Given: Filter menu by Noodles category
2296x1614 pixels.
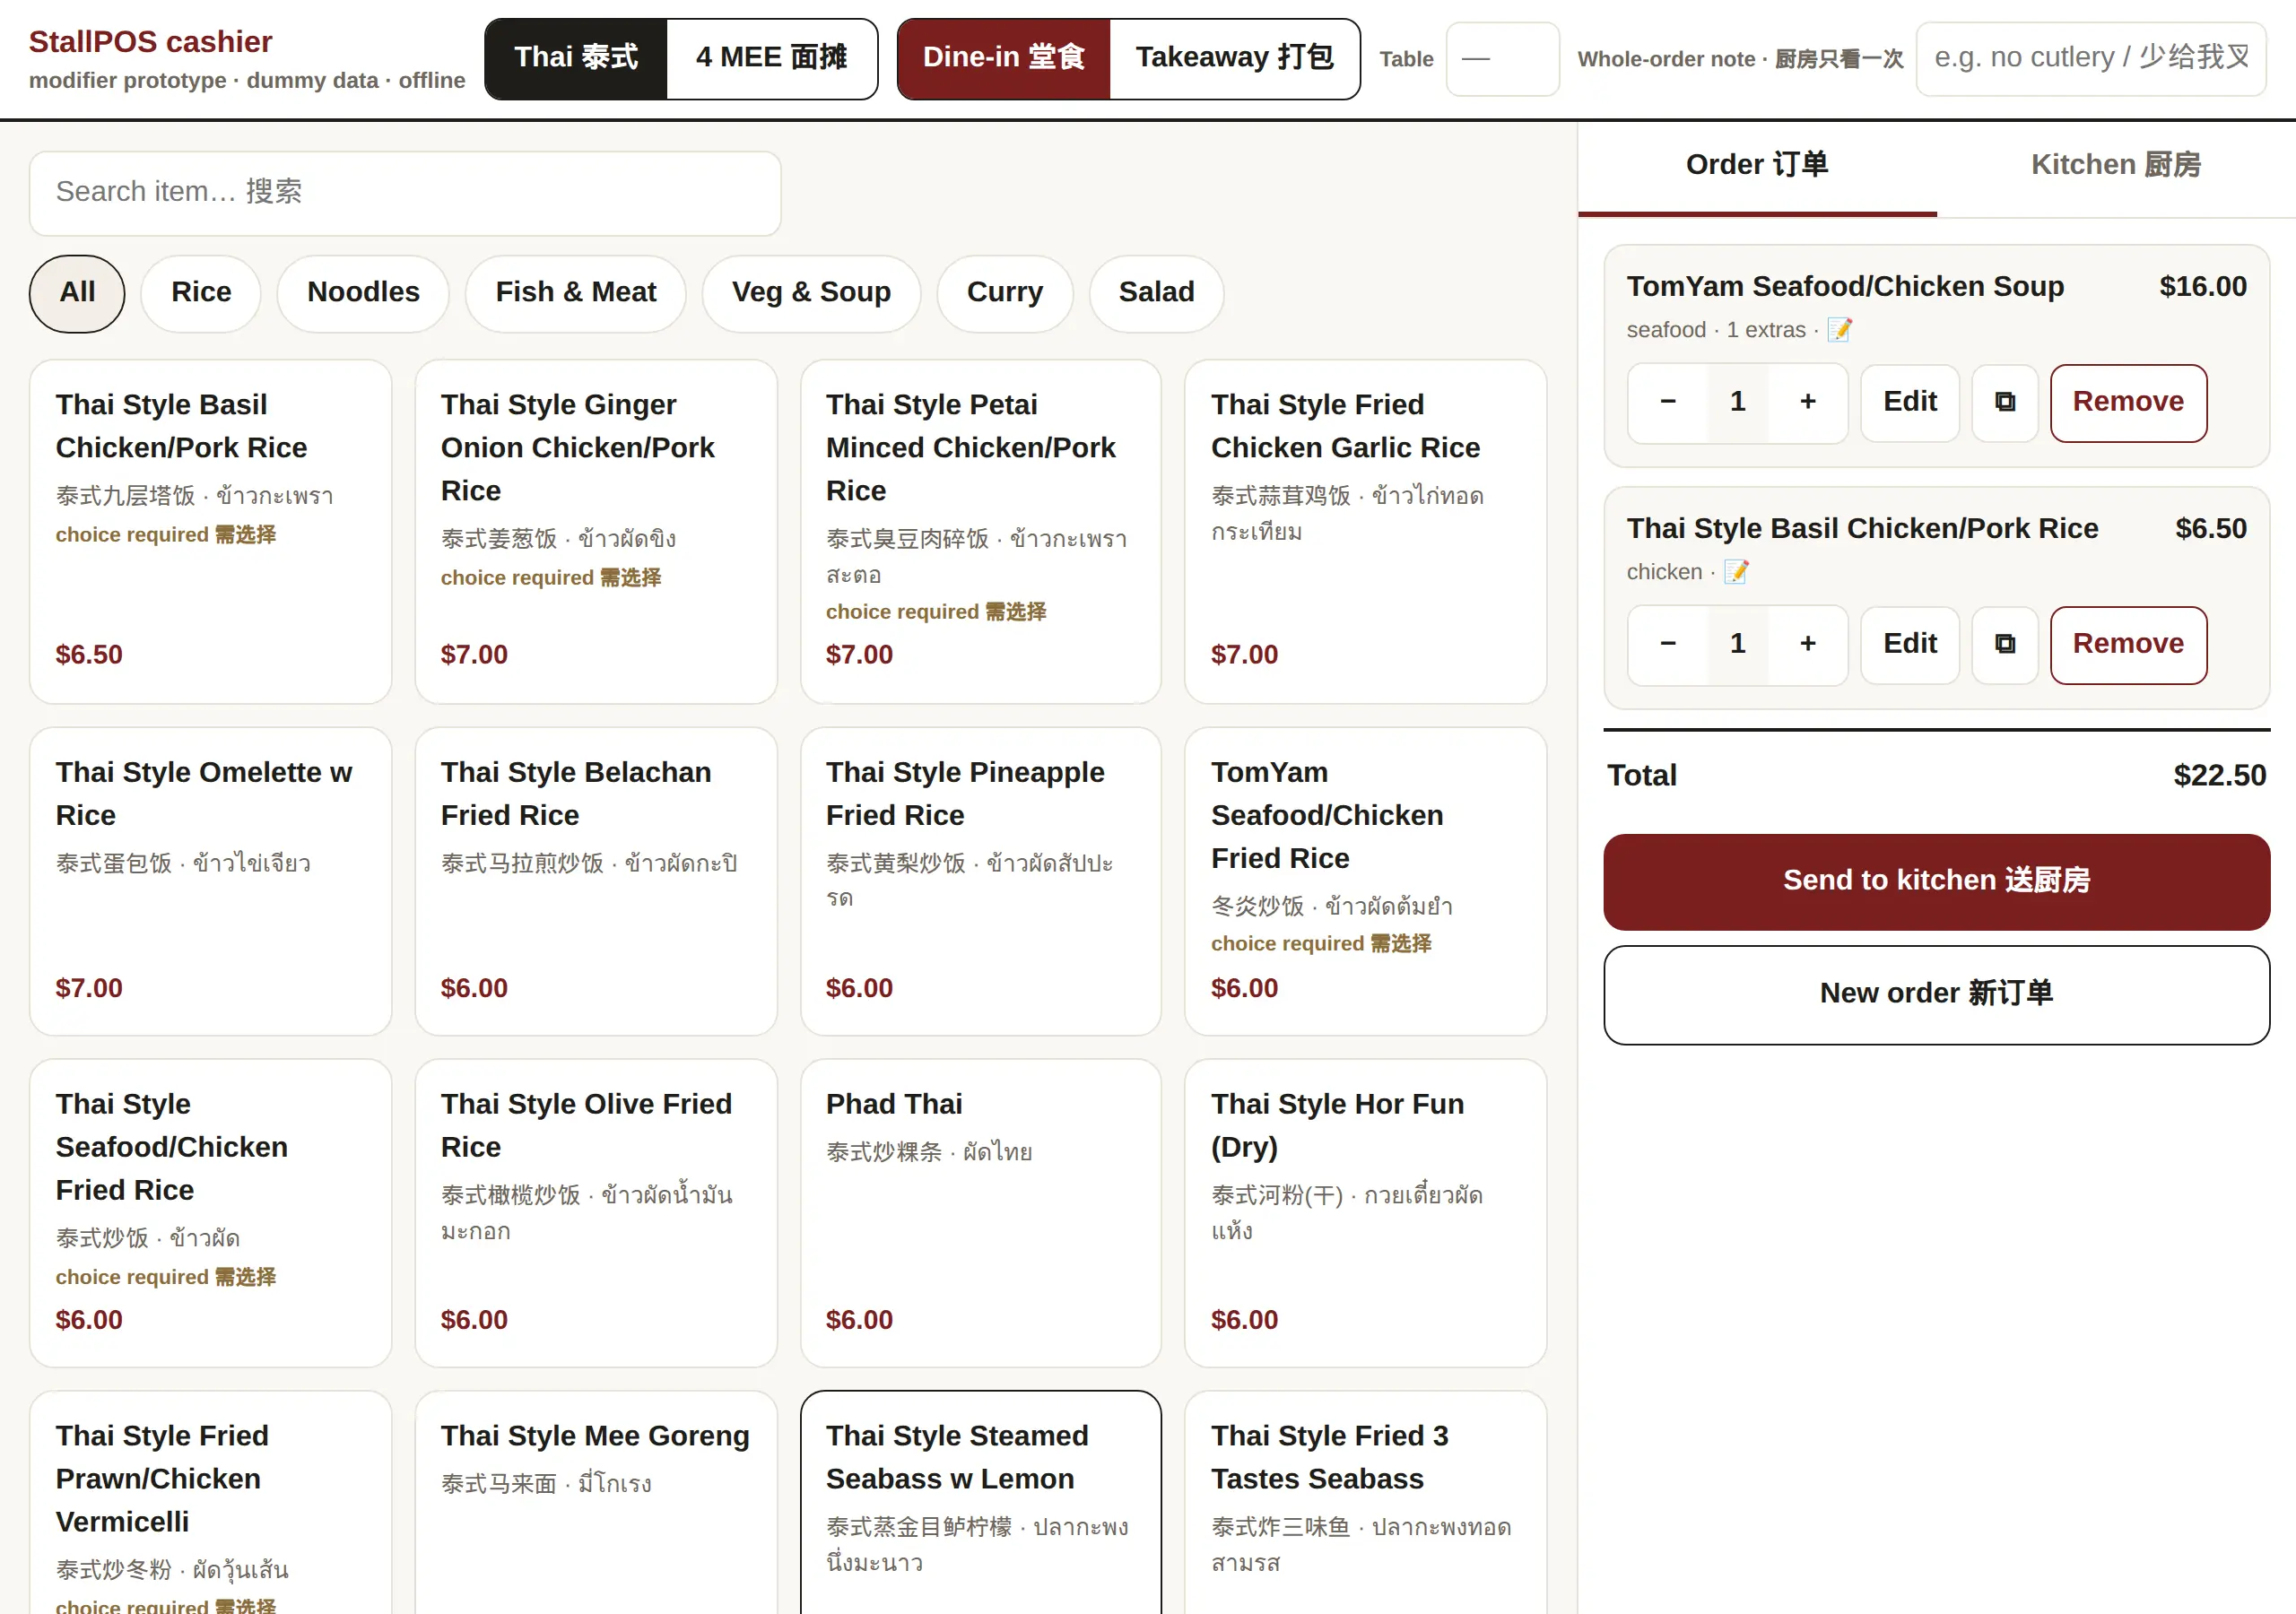Looking at the screenshot, I should tap(363, 293).
